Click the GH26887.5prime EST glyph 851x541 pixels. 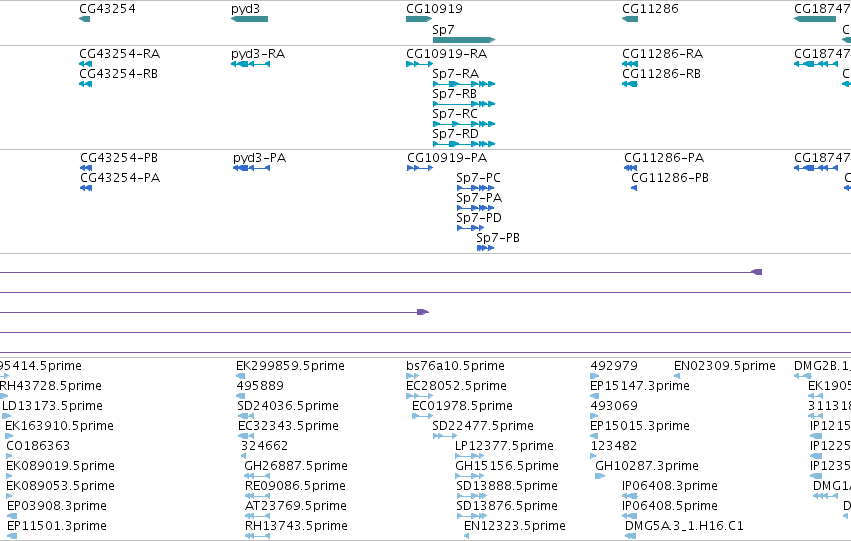(257, 476)
